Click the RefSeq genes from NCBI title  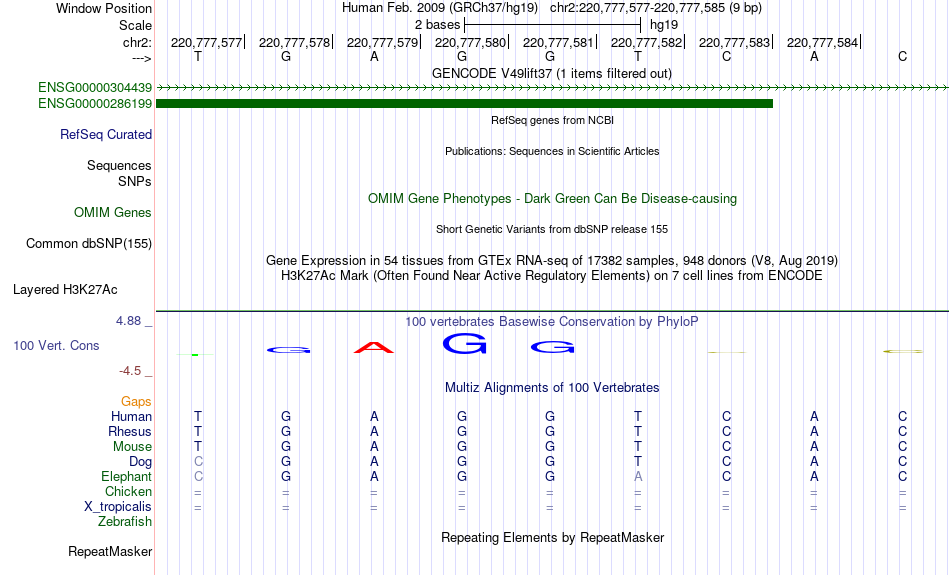[552, 120]
